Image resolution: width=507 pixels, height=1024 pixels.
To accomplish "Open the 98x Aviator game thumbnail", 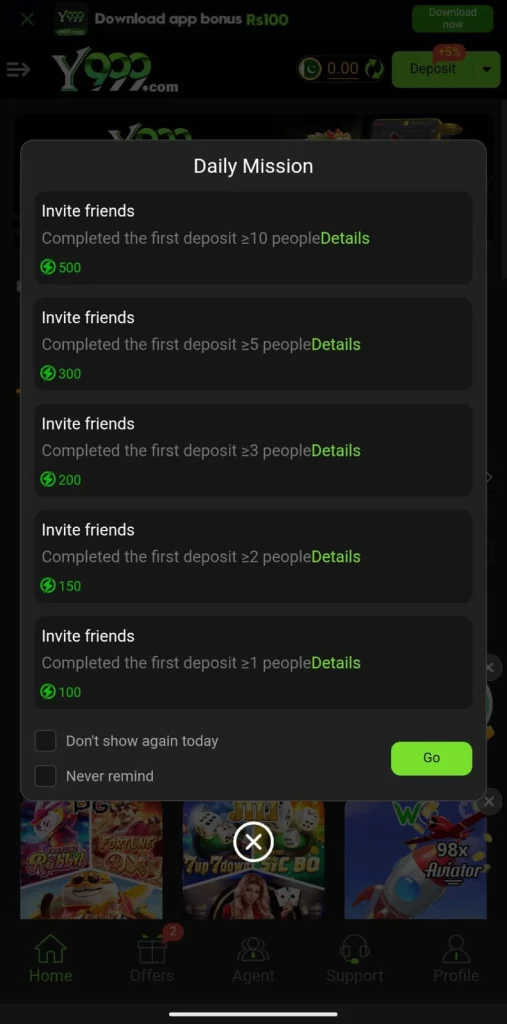I will click(416, 859).
